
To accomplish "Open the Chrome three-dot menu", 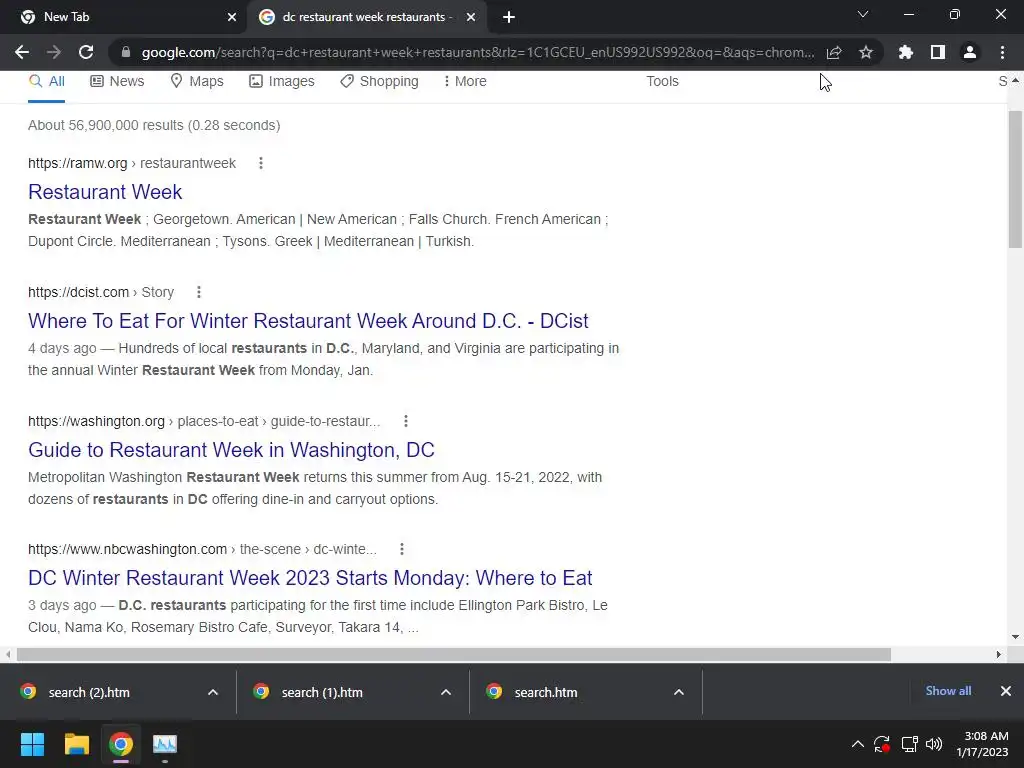I will click(x=1002, y=52).
